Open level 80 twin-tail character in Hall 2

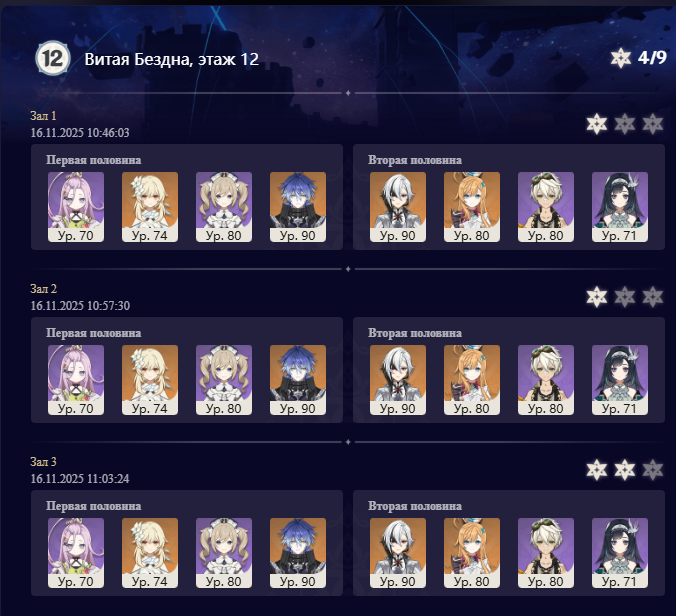tap(224, 380)
